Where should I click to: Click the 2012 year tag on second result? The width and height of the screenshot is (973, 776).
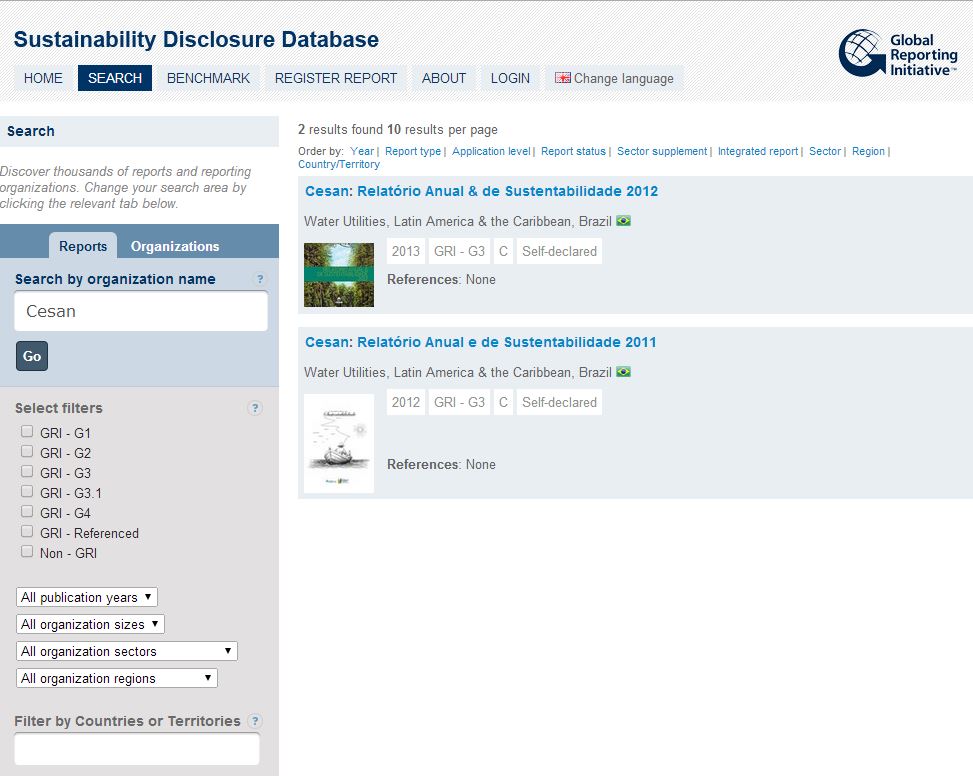406,402
